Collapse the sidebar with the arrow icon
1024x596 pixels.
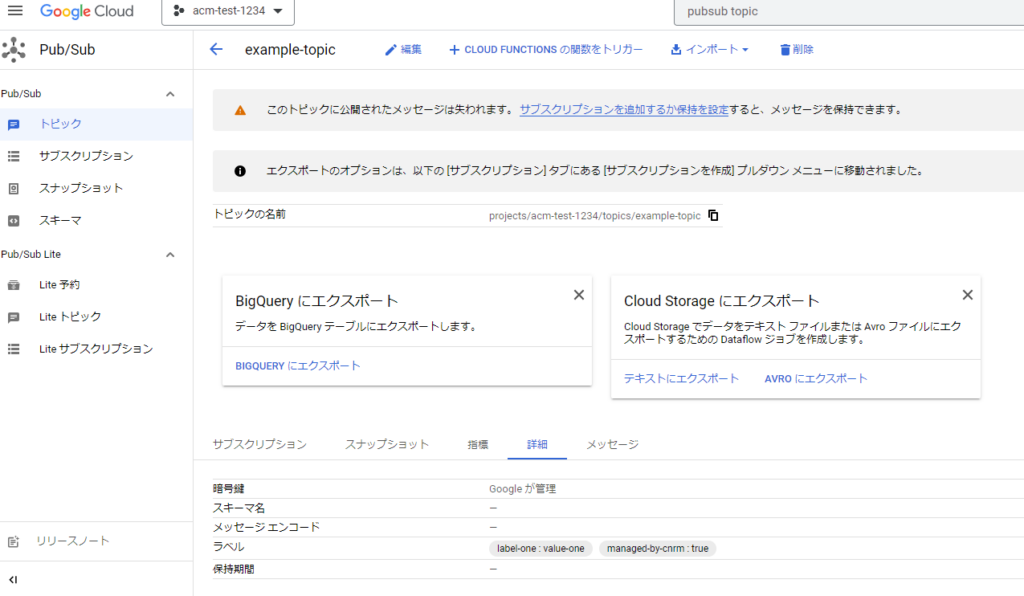coord(13,580)
